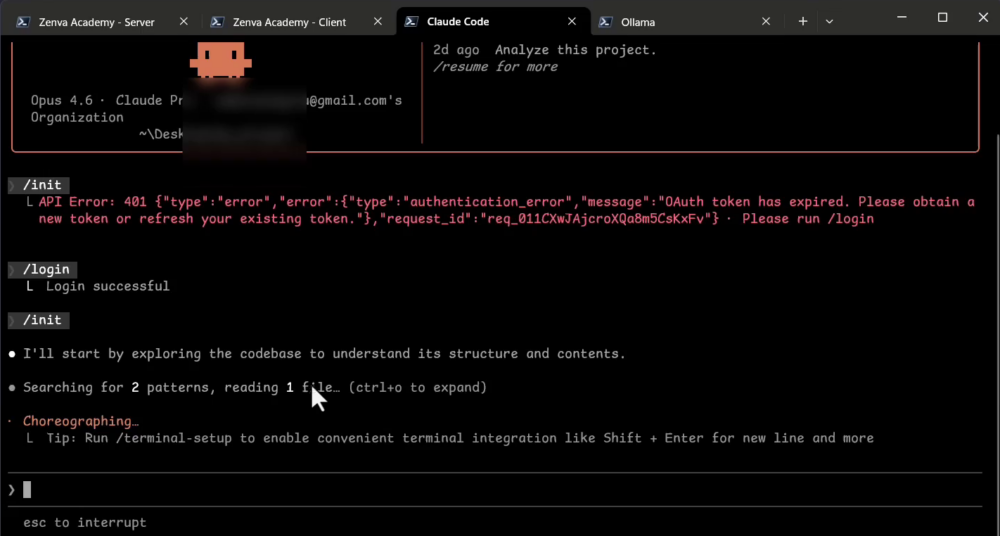This screenshot has width=1000, height=536.
Task: Switch to Zenva Academy - Server tab
Action: click(96, 22)
